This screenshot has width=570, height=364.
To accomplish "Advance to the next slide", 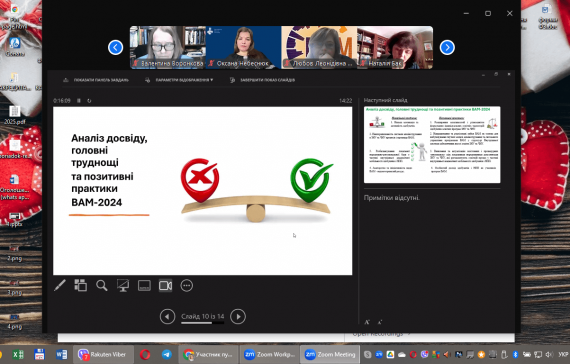I will 238,316.
